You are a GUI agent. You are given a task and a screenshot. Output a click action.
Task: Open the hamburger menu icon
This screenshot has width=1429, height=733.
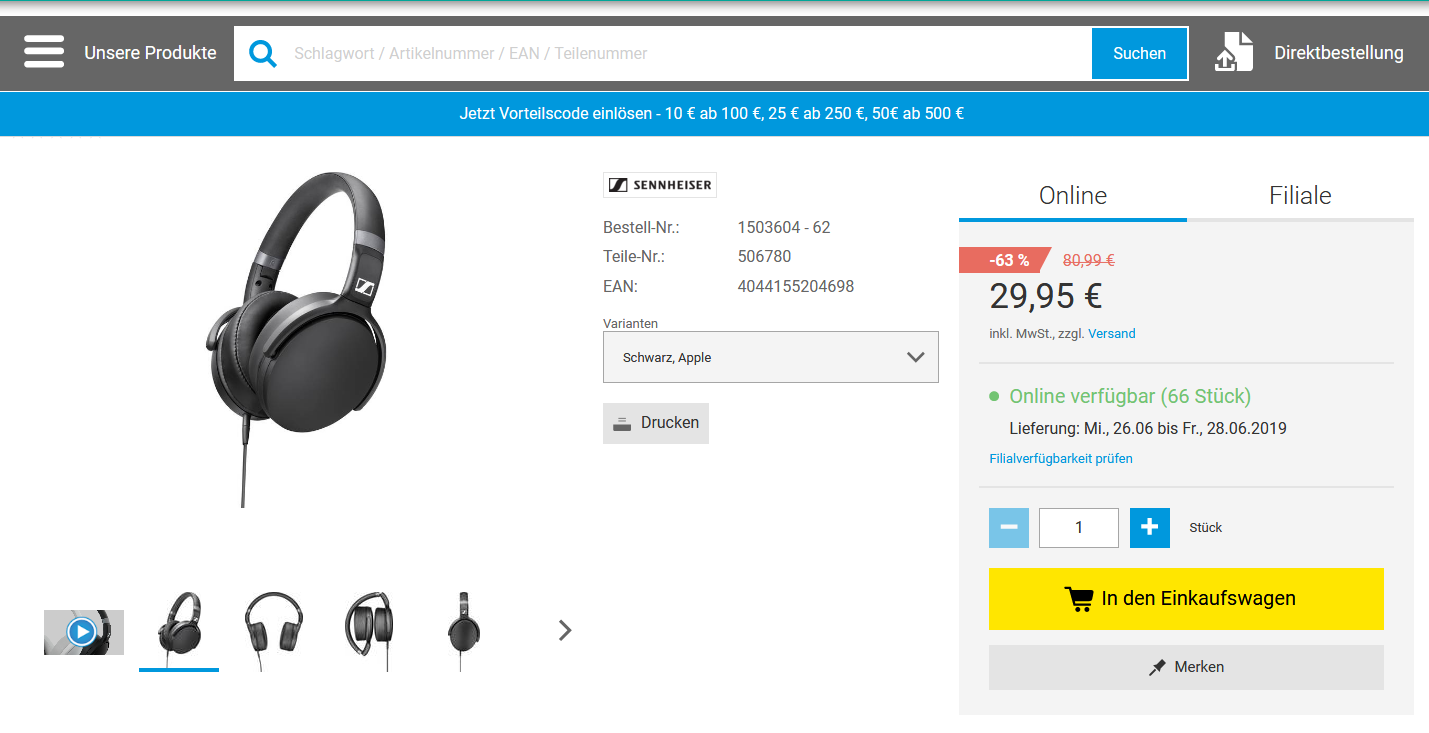(x=44, y=52)
